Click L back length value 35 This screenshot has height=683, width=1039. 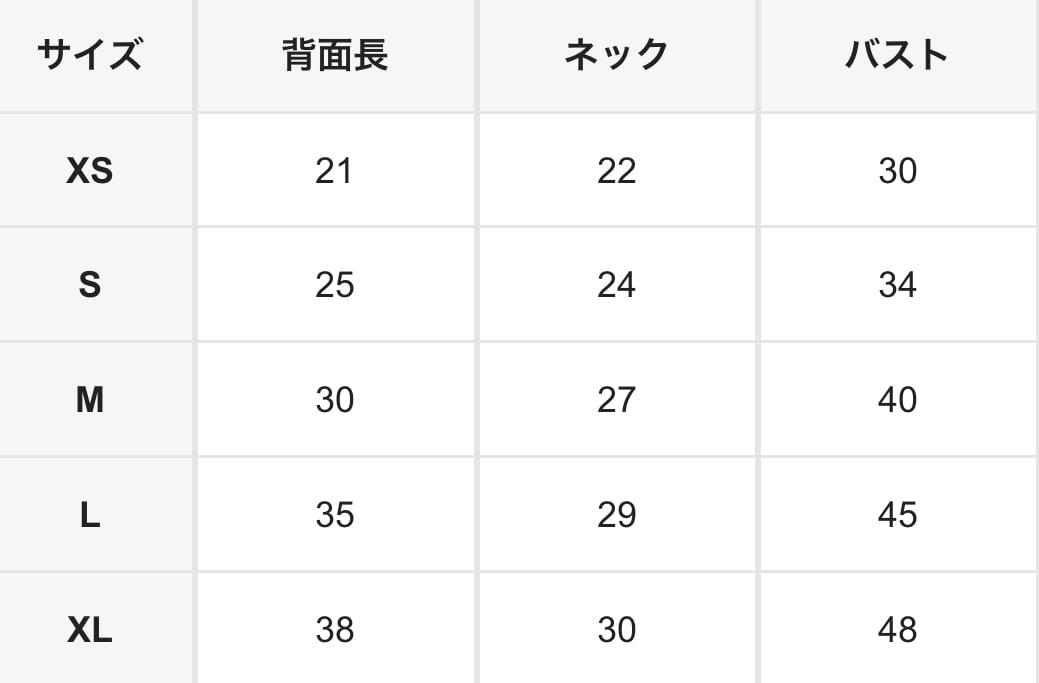click(x=334, y=515)
